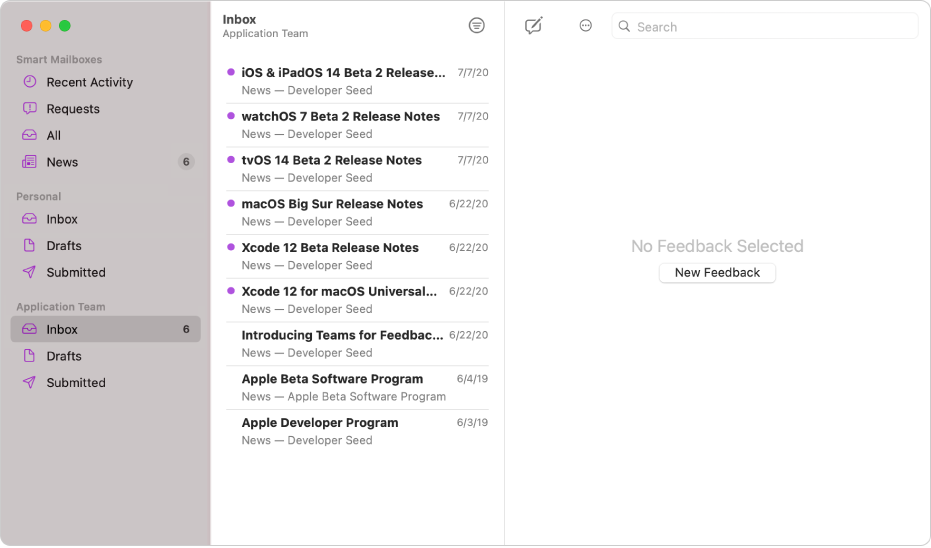The height and width of the screenshot is (548, 931).
Task: Open the Application Team Drafts folder
Action: click(x=64, y=356)
